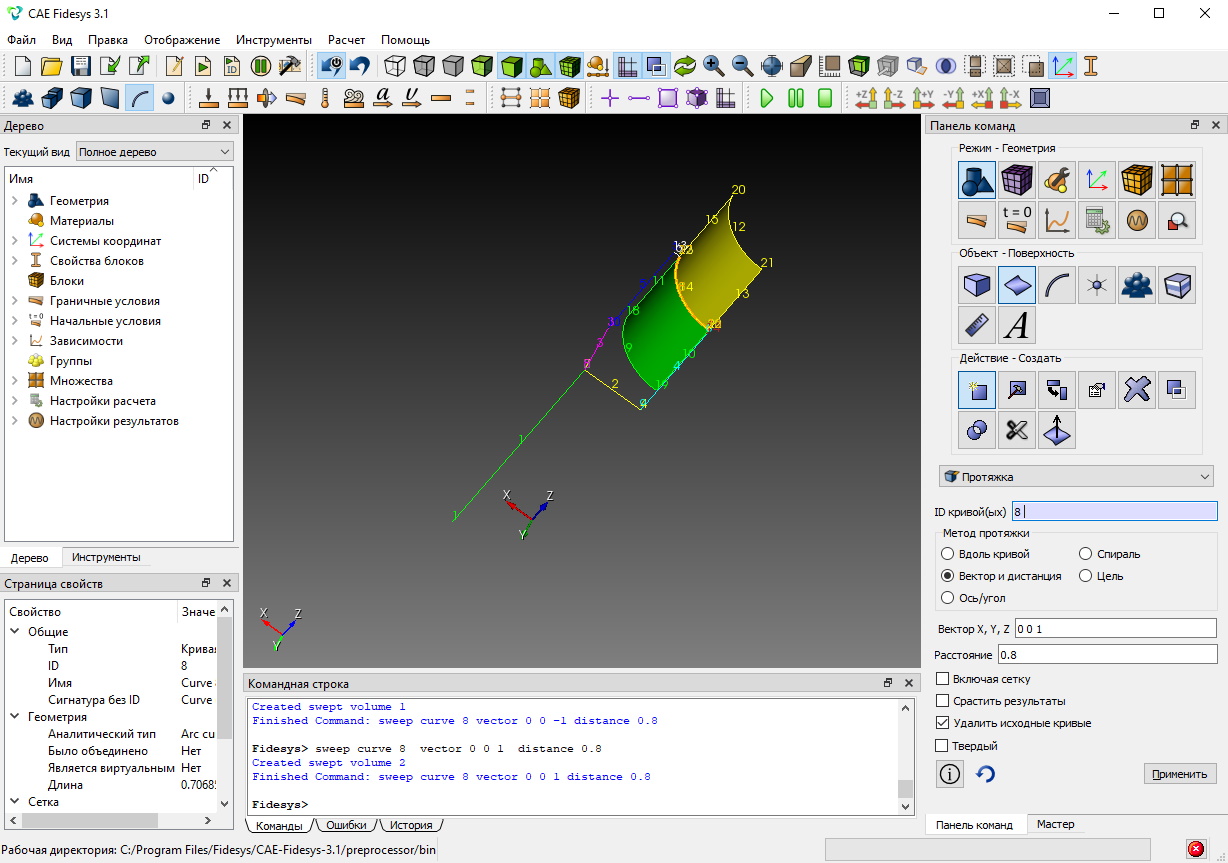Select vertex sphere filter in toolbar

click(168, 98)
